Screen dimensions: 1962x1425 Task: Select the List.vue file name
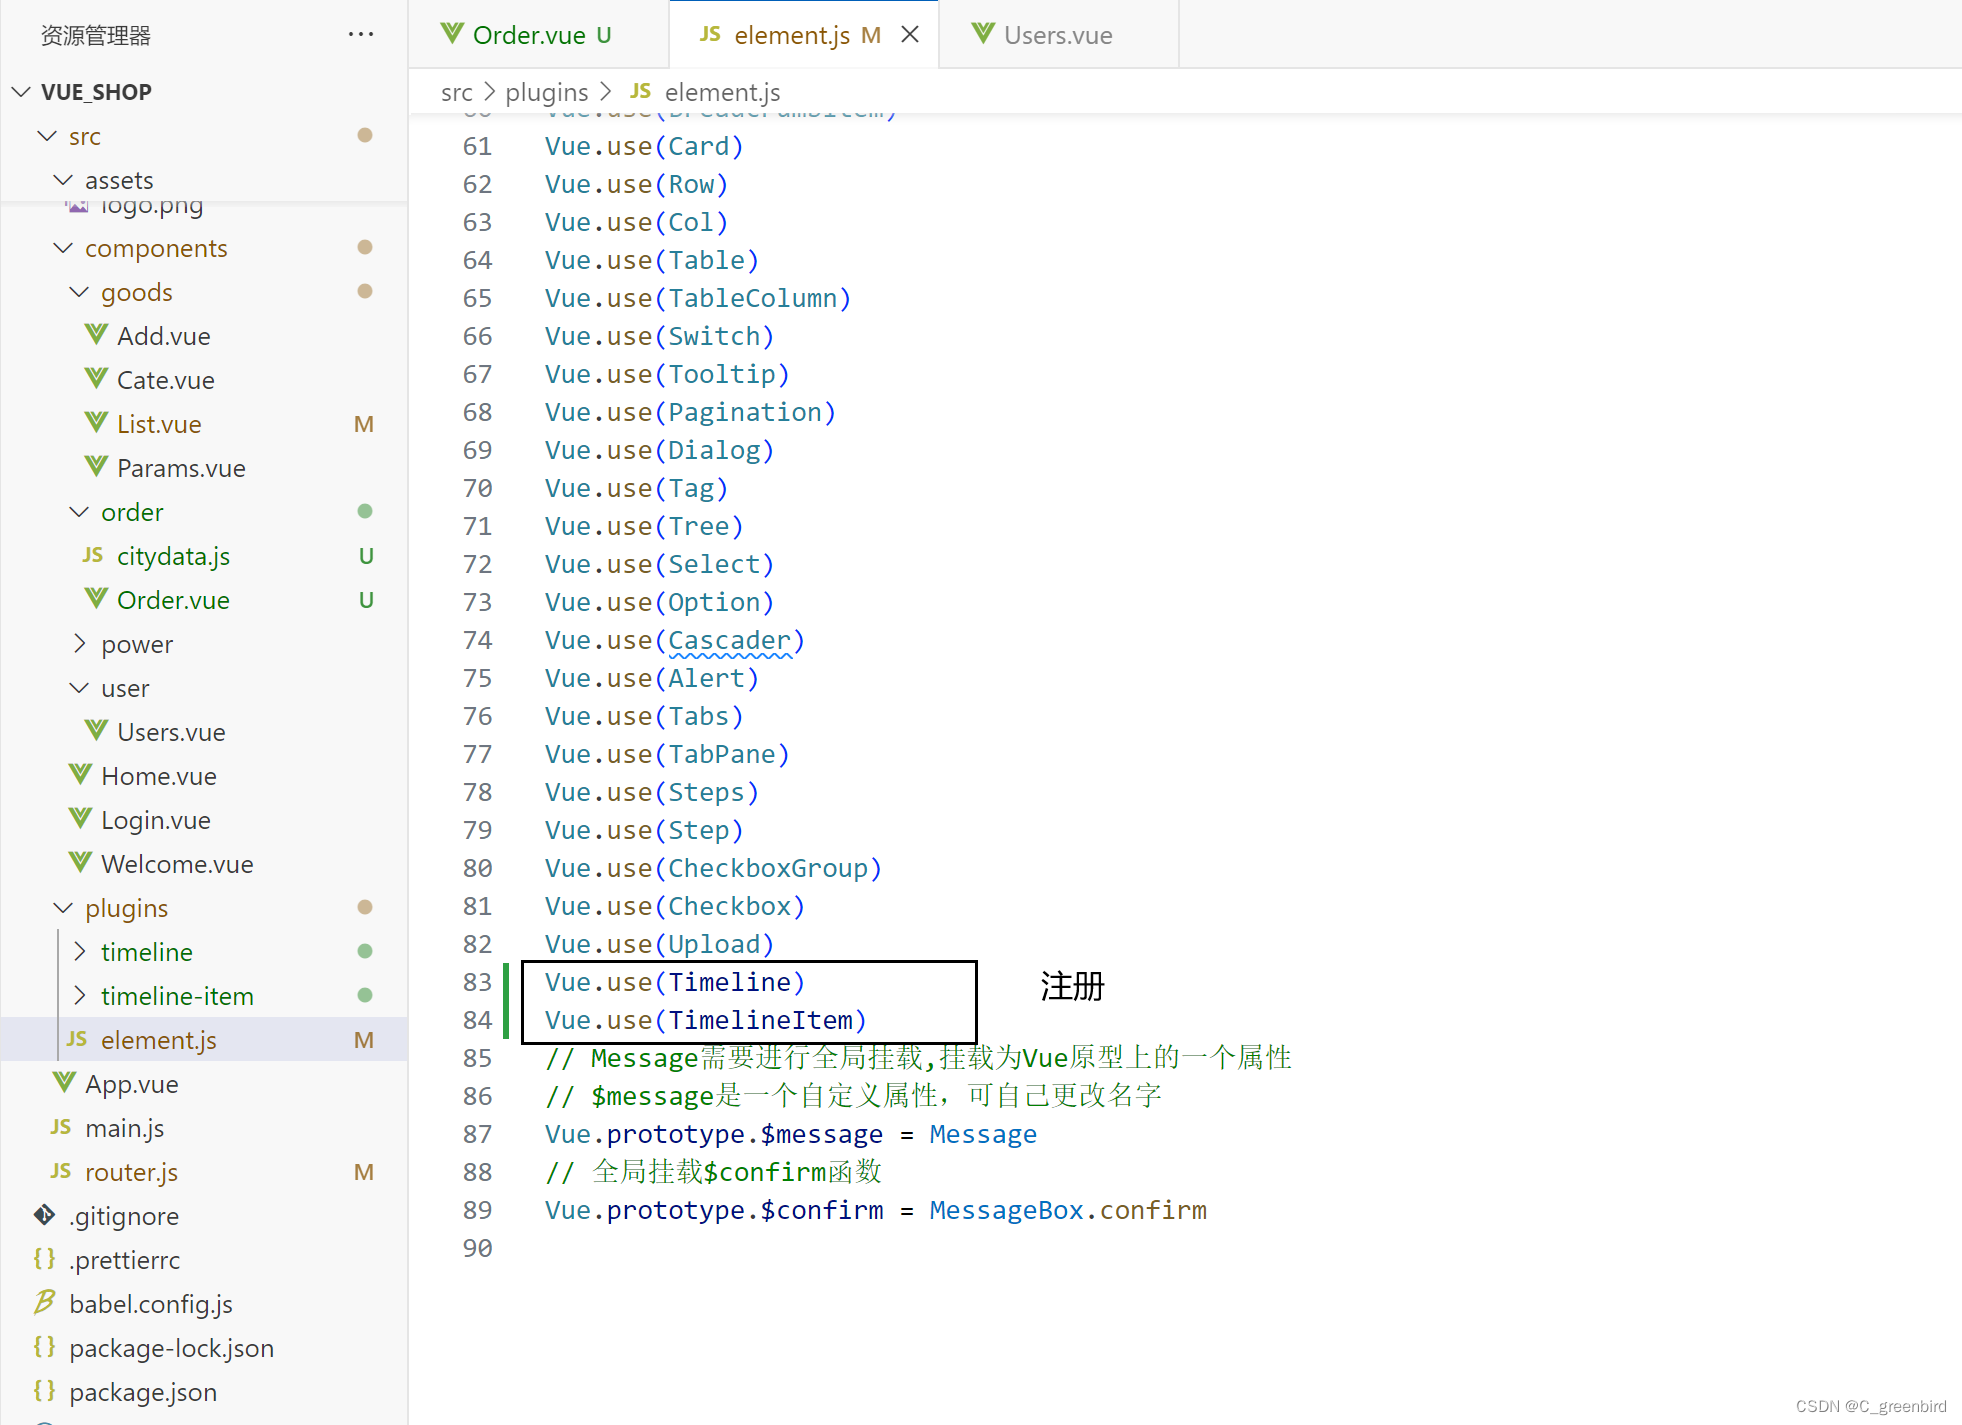[159, 424]
